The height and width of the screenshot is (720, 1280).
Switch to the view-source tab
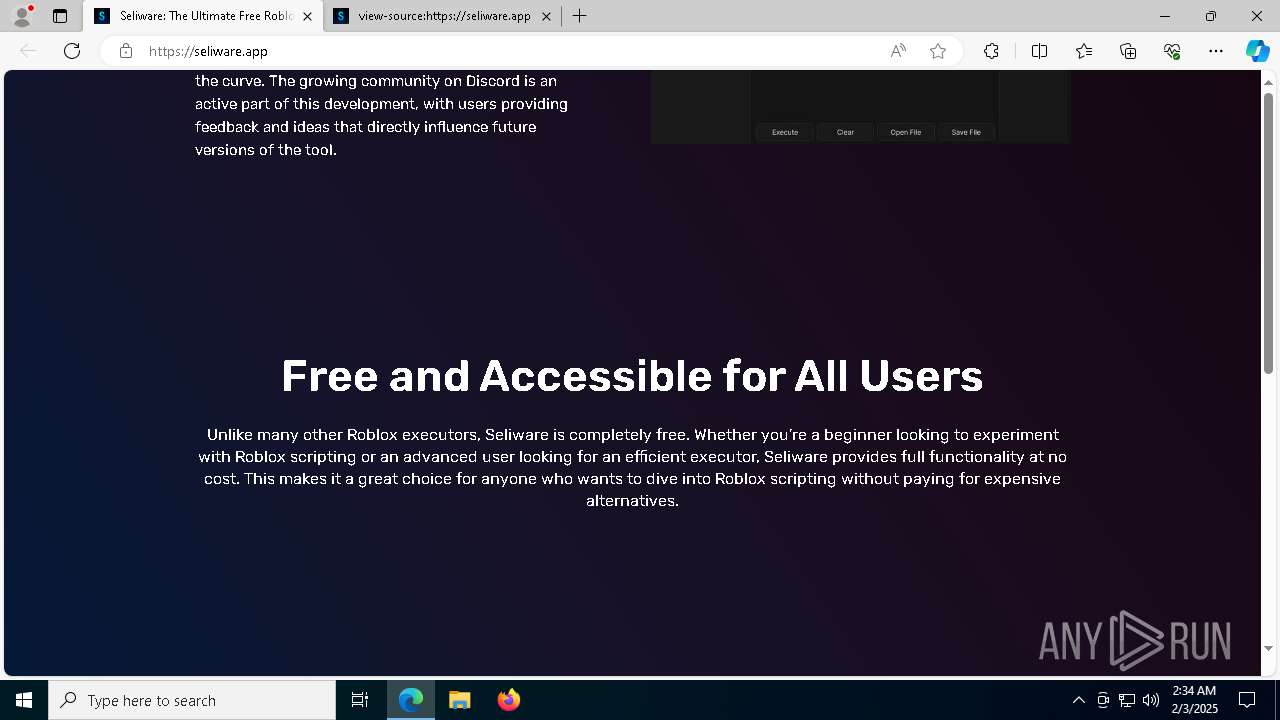tap(442, 16)
